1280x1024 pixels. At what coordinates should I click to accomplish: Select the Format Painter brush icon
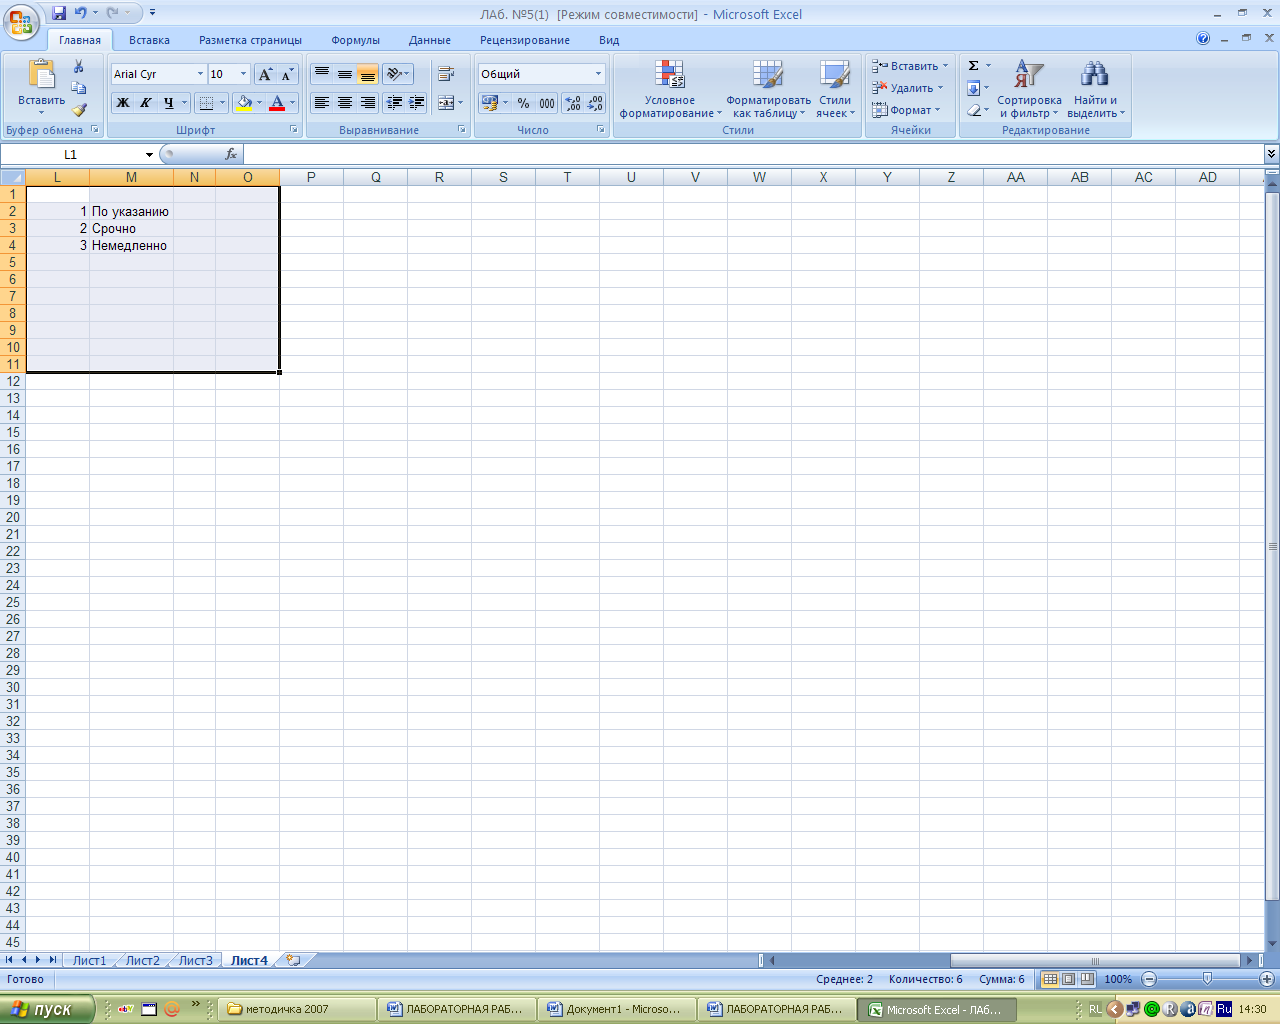(79, 110)
